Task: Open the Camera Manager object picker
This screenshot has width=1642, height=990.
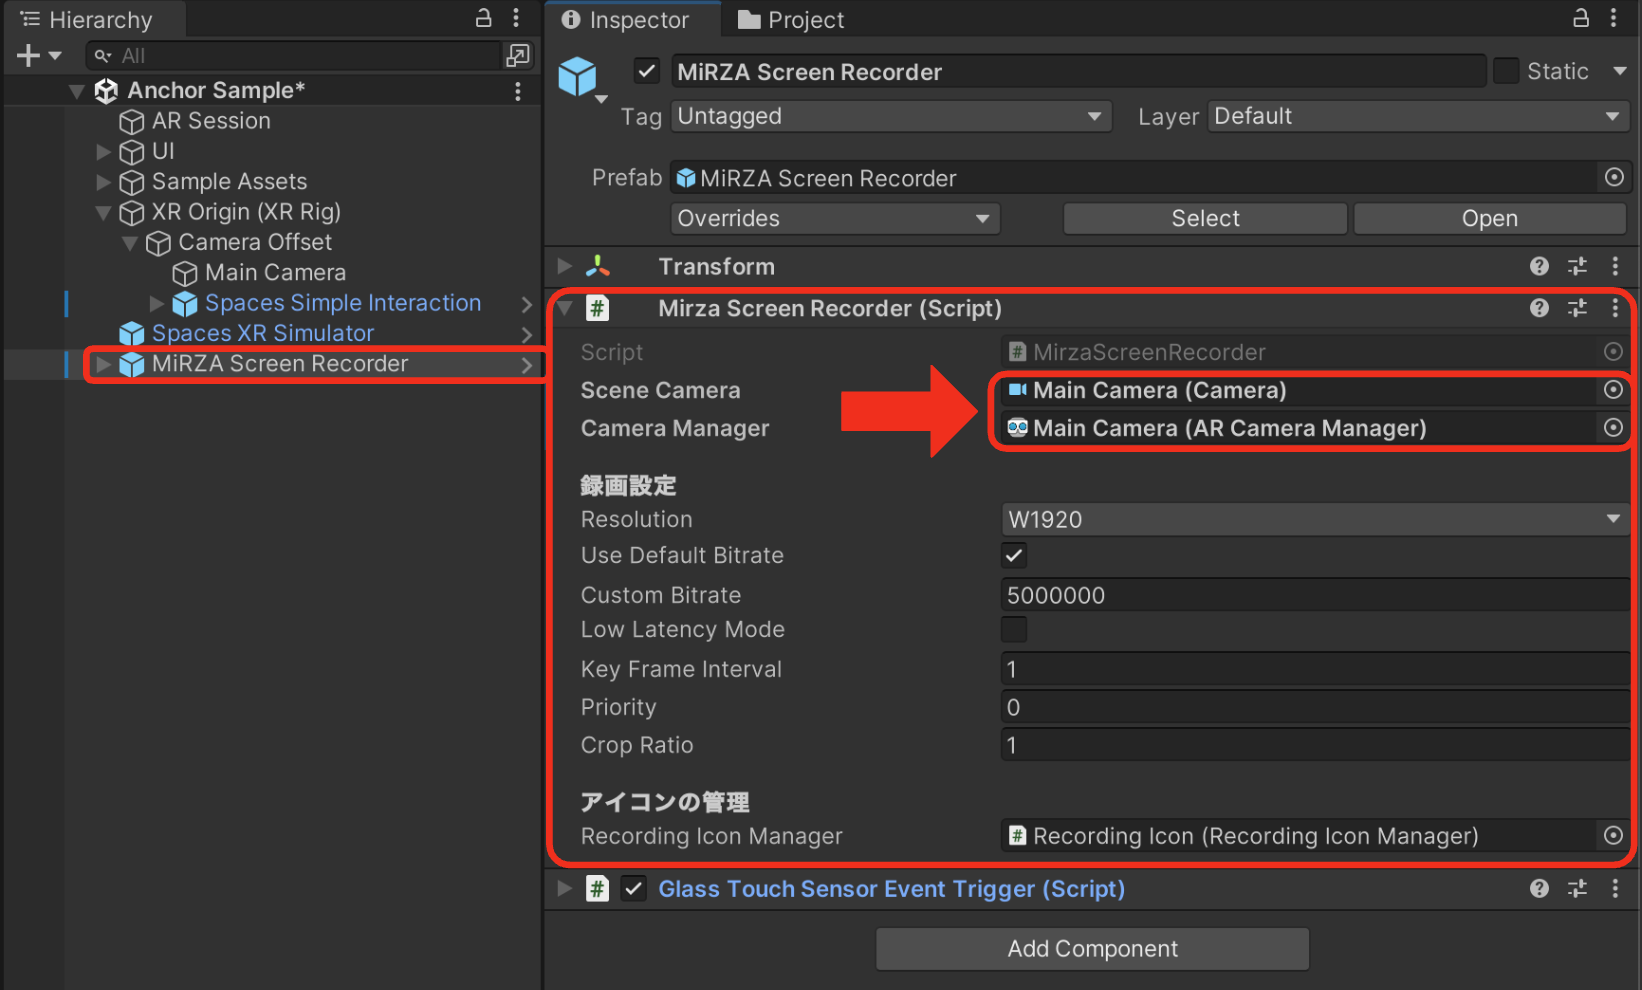Action: [1613, 428]
